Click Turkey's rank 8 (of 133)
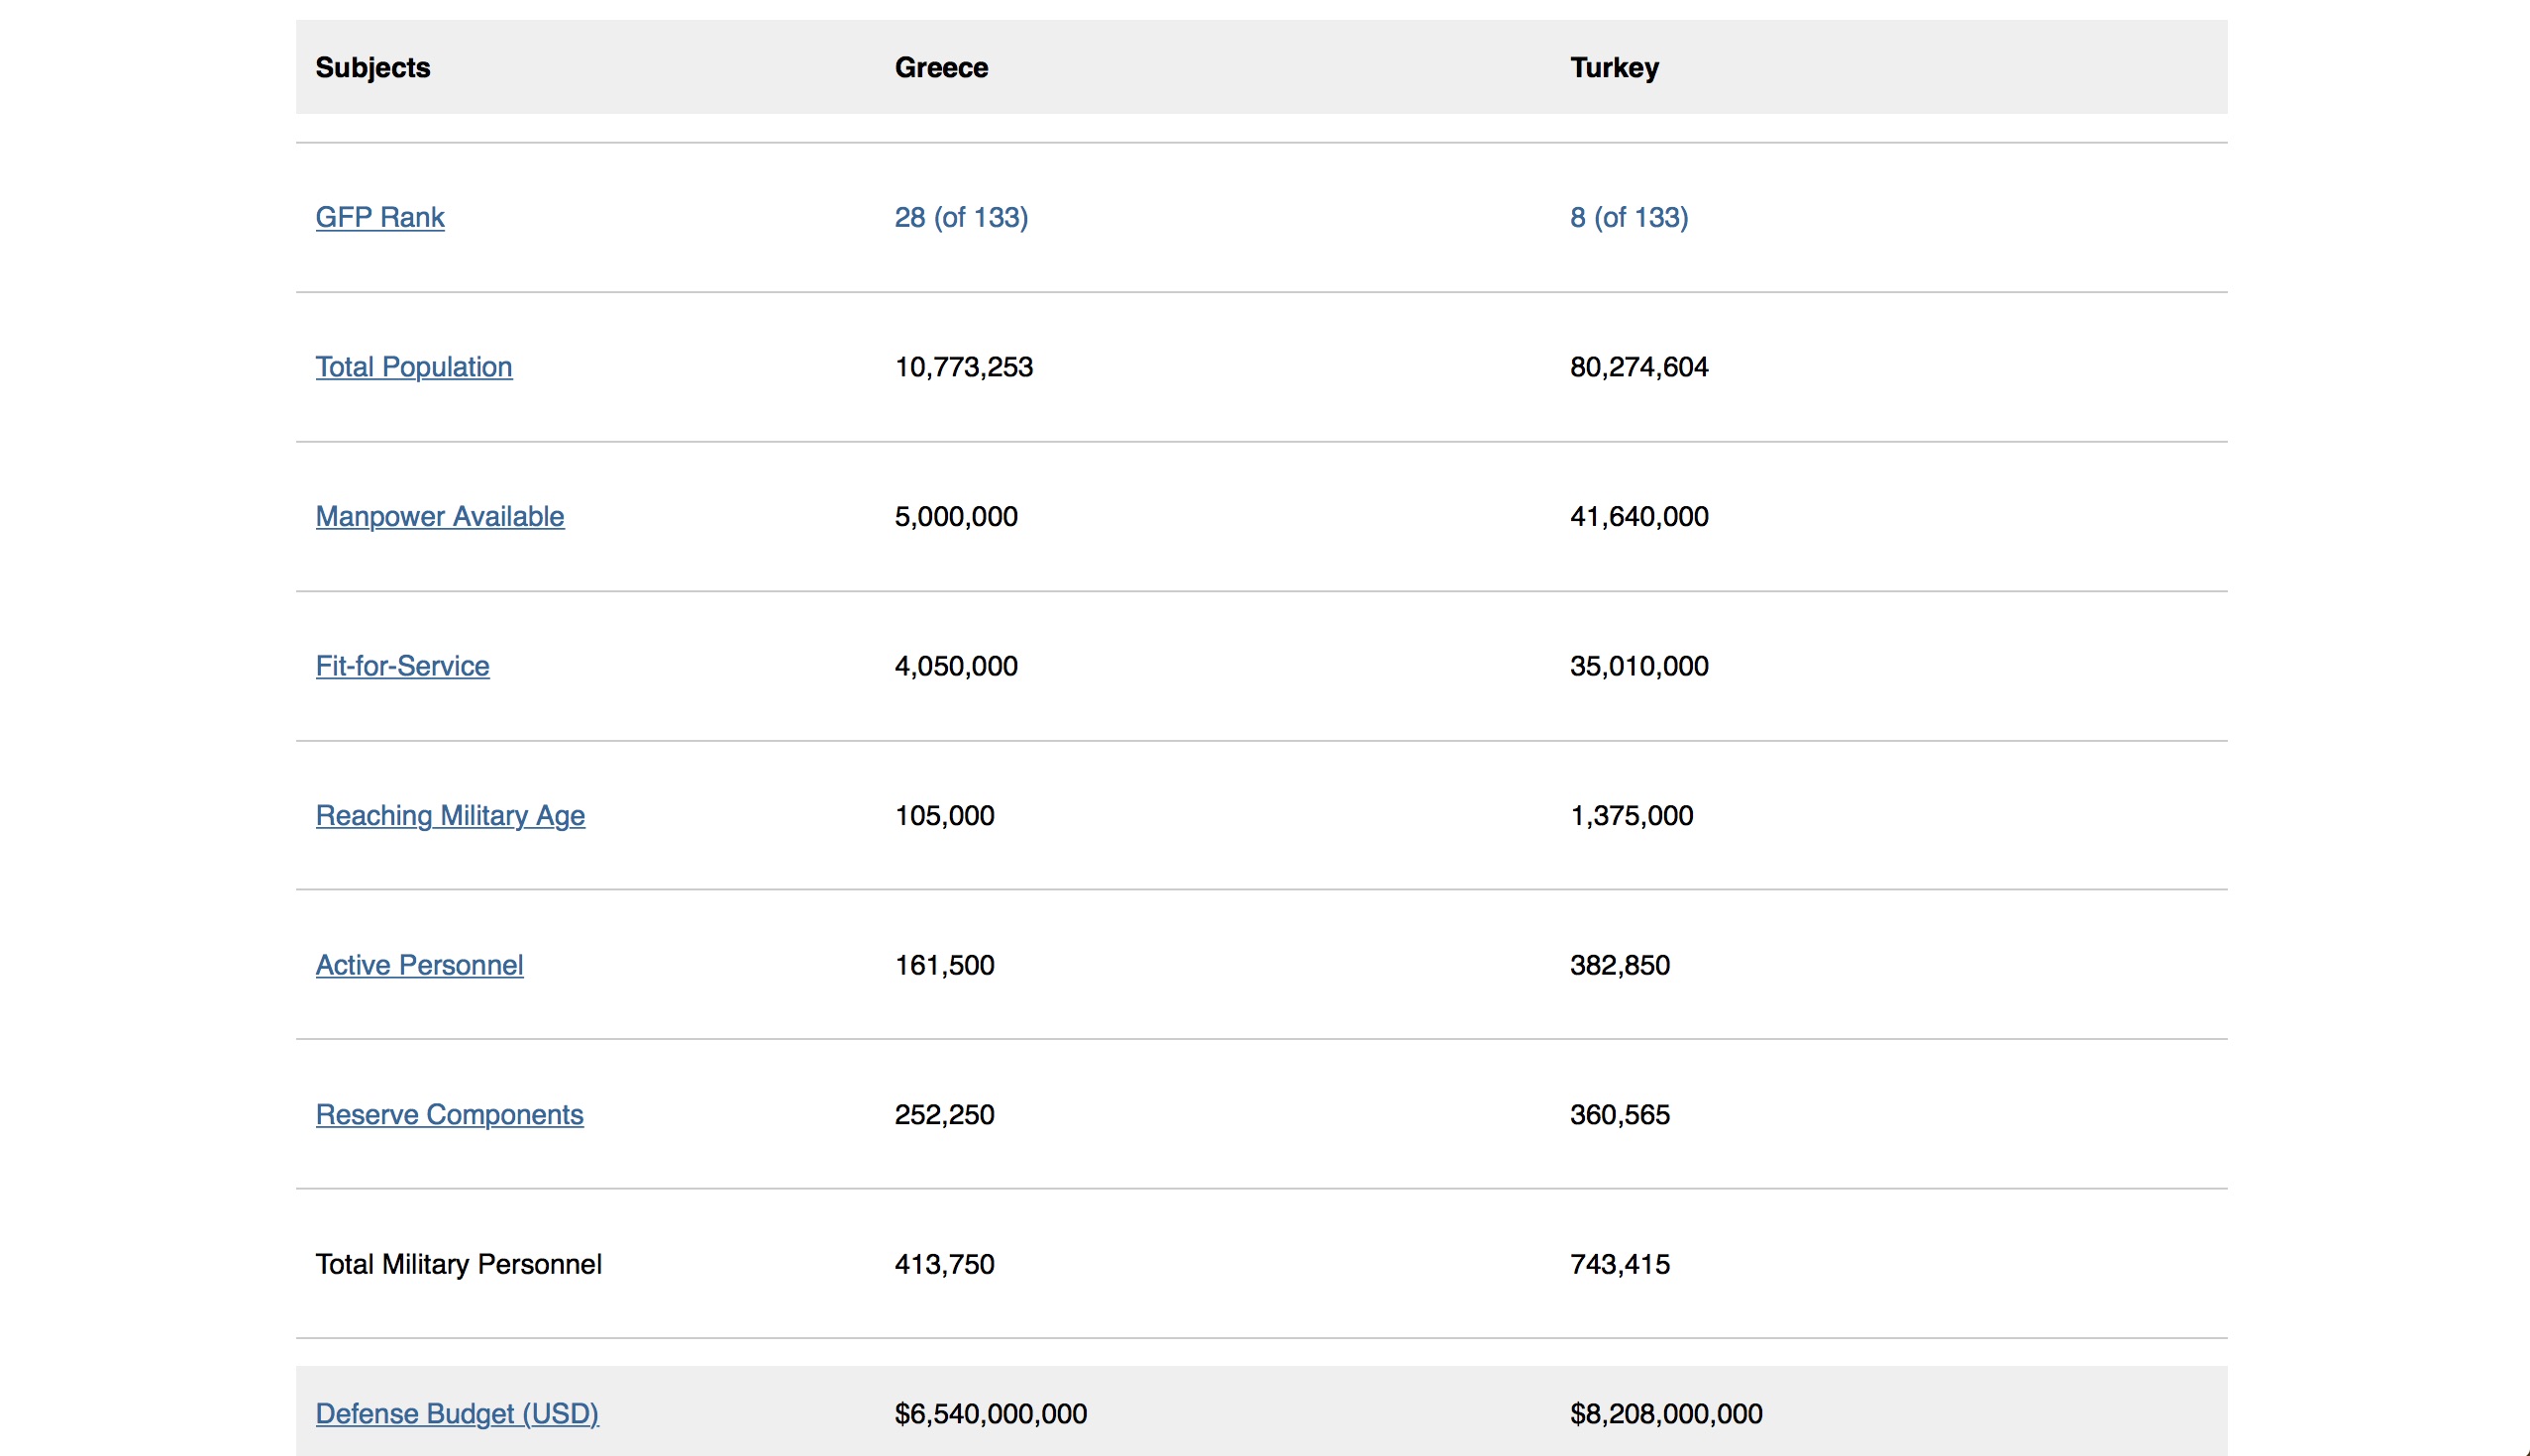The width and height of the screenshot is (2530, 1456). coord(1628,217)
